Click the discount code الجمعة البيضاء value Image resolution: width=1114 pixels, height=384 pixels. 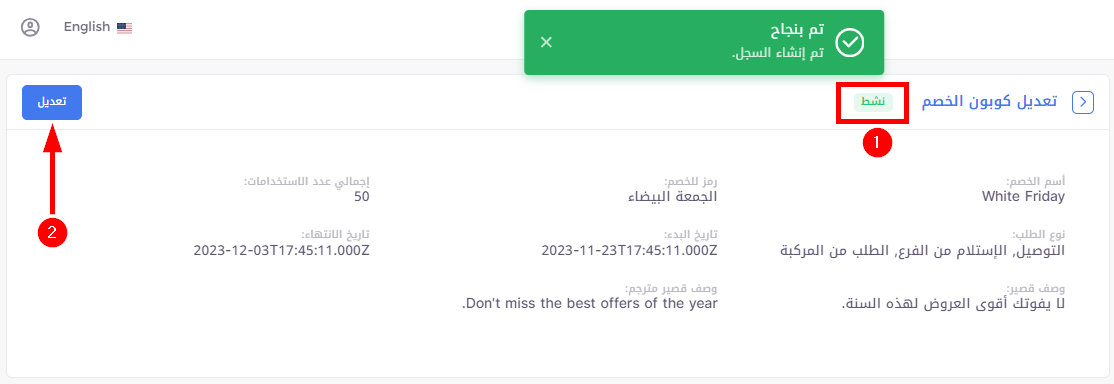pos(673,196)
